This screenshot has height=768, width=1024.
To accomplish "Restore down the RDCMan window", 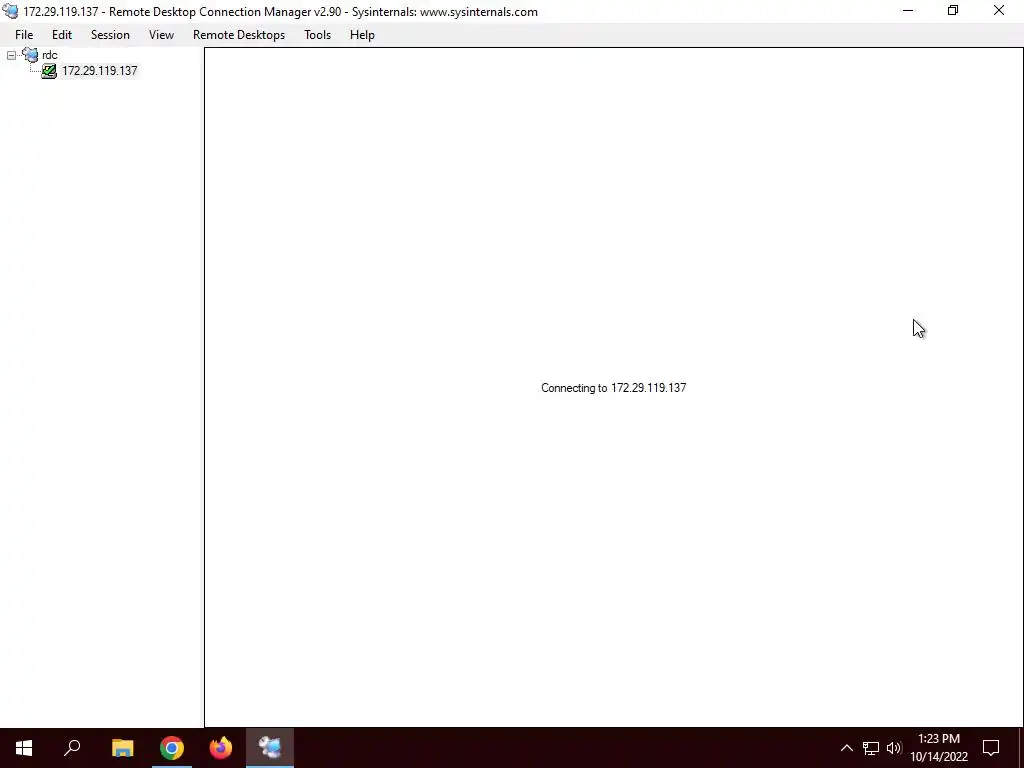I will (953, 11).
